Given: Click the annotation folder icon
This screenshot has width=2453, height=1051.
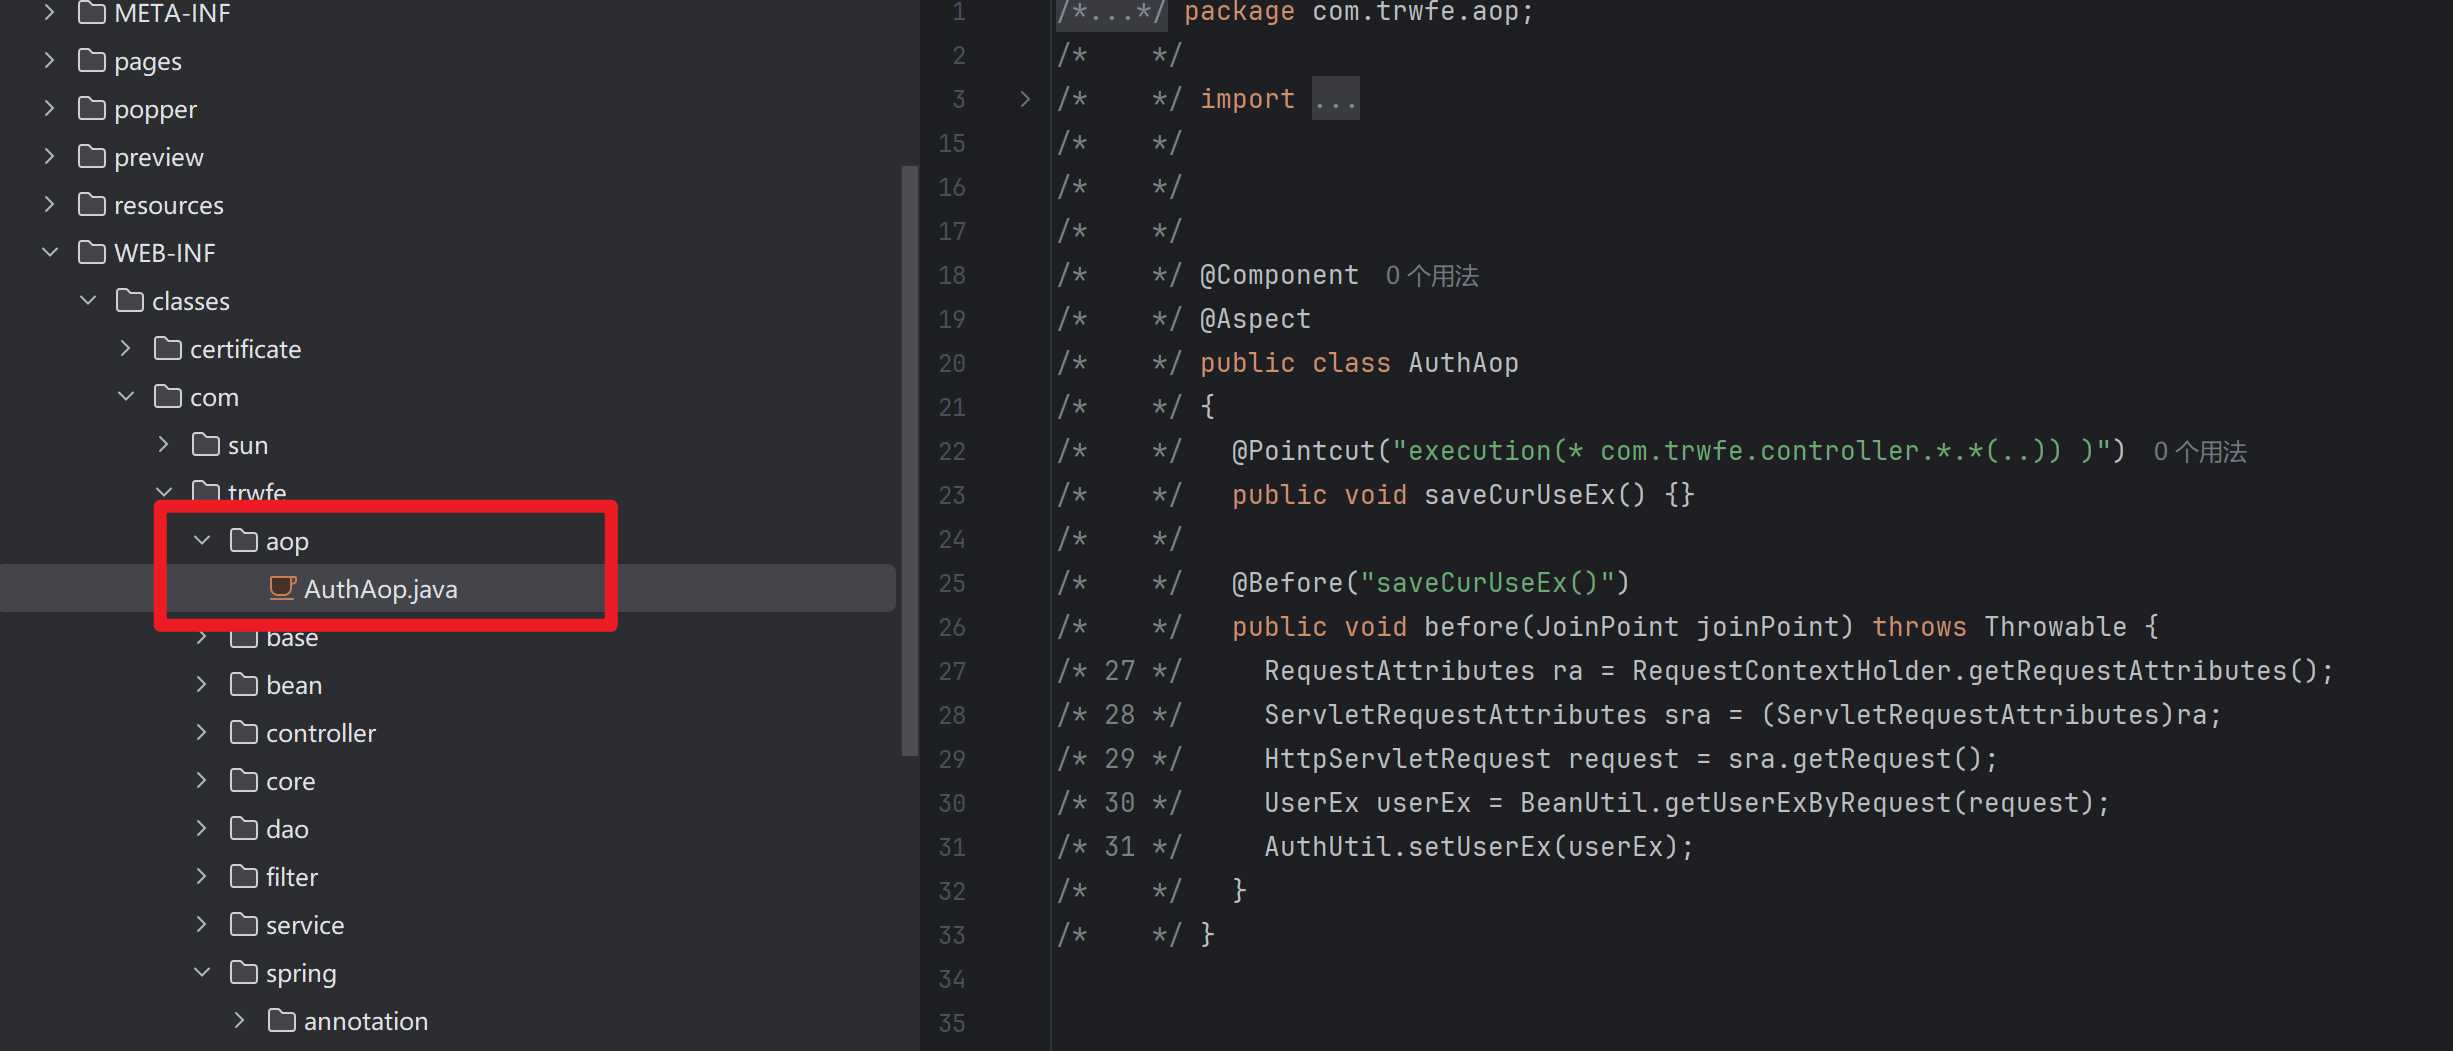Looking at the screenshot, I should tap(282, 1021).
